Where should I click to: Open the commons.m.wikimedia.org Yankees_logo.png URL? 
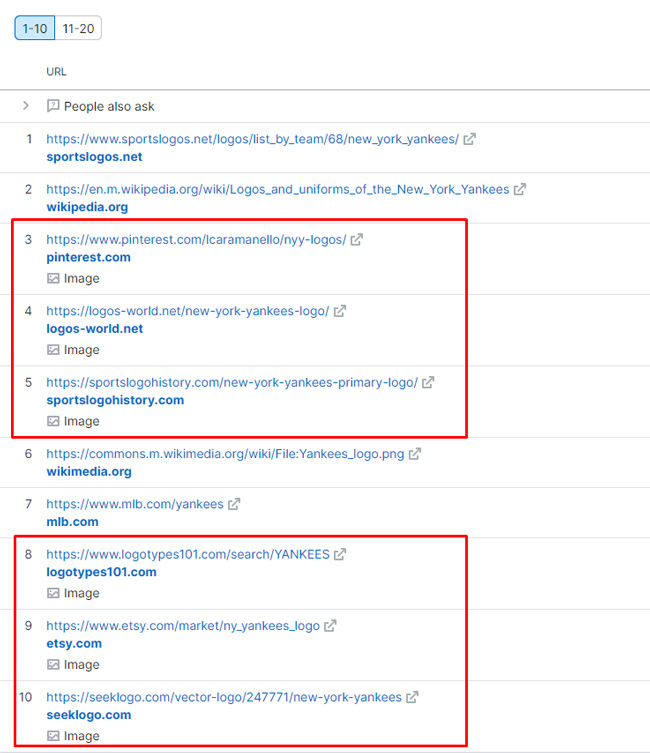tap(225, 454)
